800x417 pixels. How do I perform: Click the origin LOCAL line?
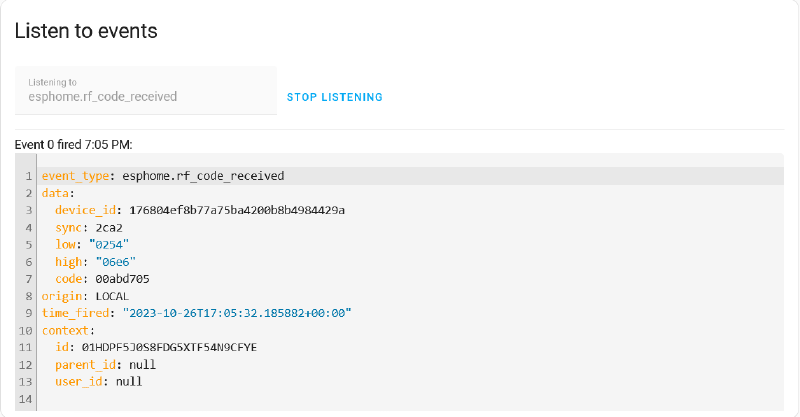click(85, 296)
